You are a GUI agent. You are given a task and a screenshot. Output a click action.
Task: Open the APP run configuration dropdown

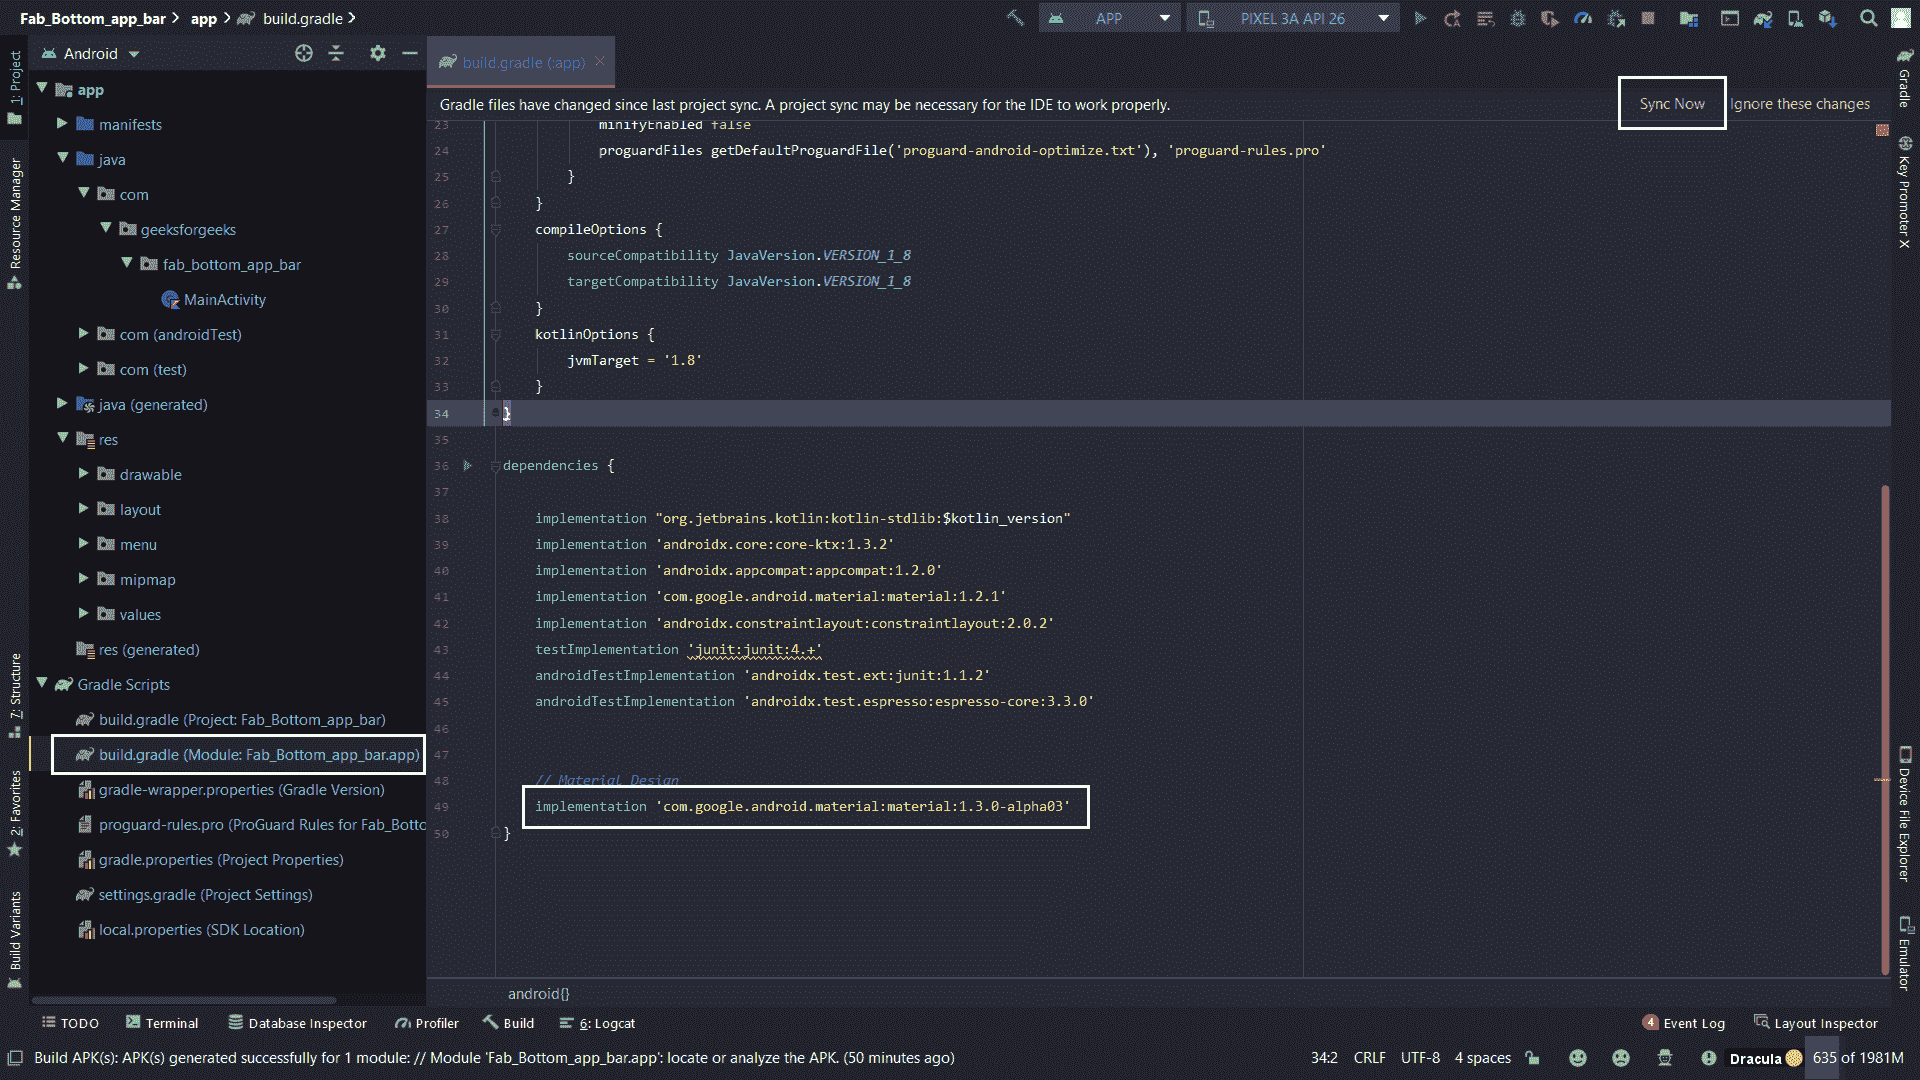coord(1110,18)
